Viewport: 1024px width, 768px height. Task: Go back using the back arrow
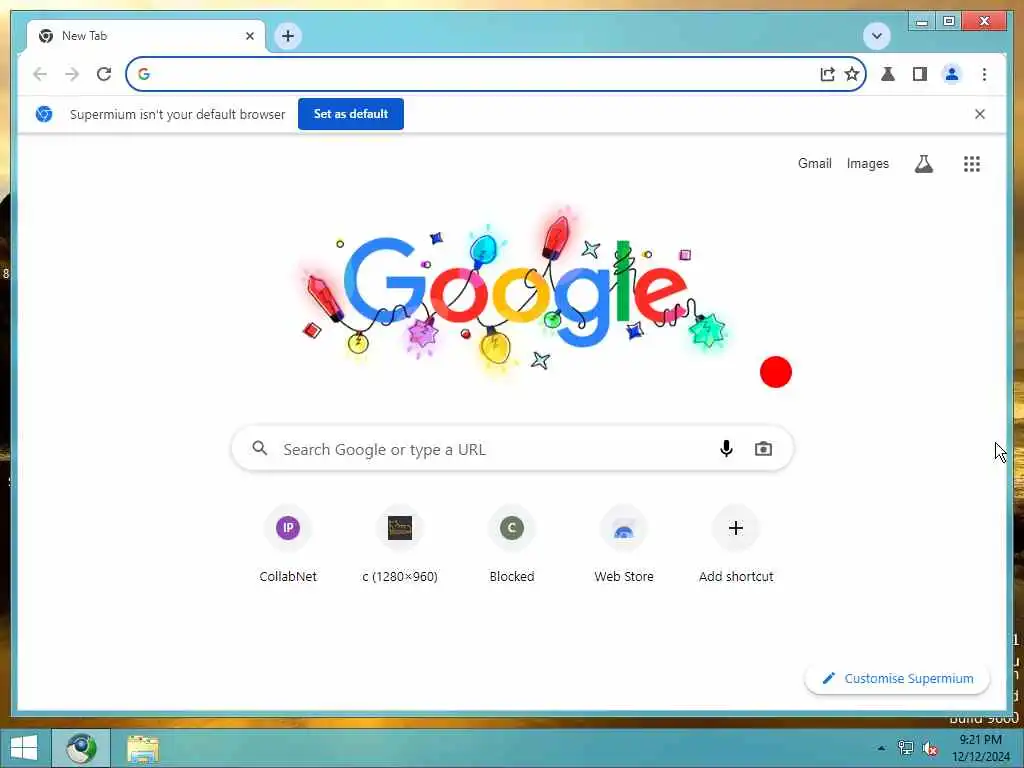coord(40,74)
